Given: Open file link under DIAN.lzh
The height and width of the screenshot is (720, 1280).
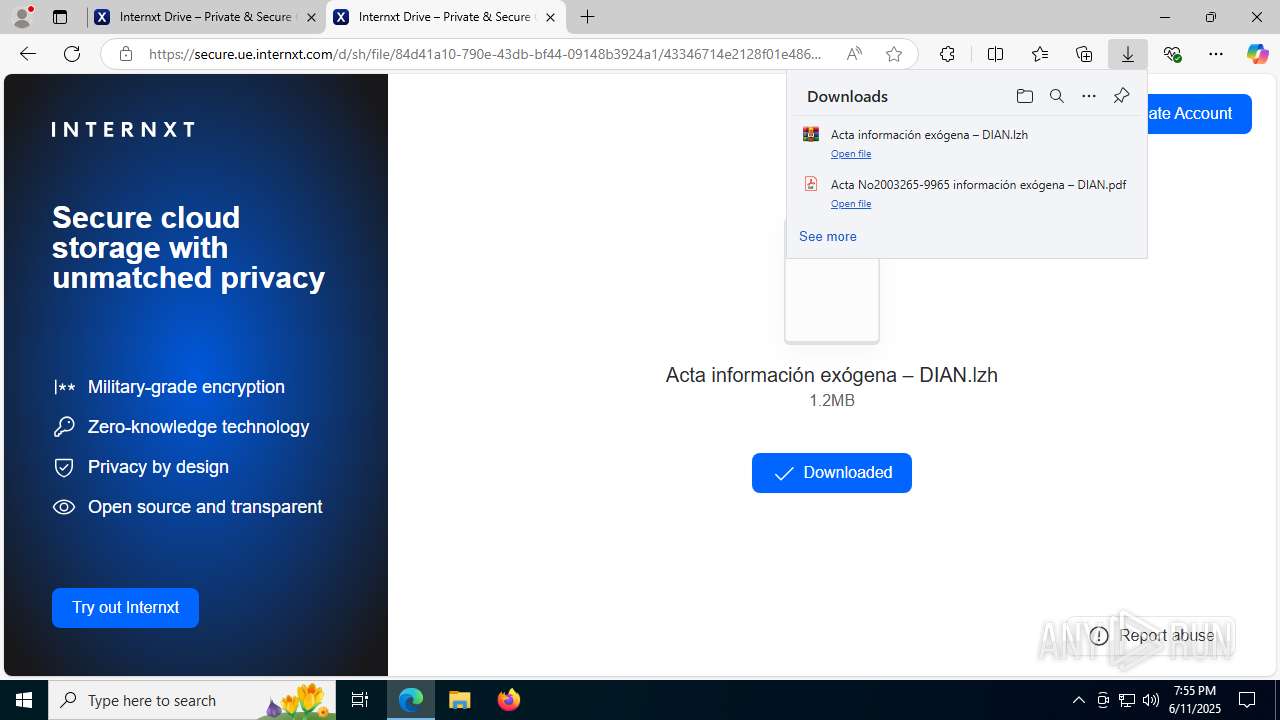Looking at the screenshot, I should (x=851, y=153).
